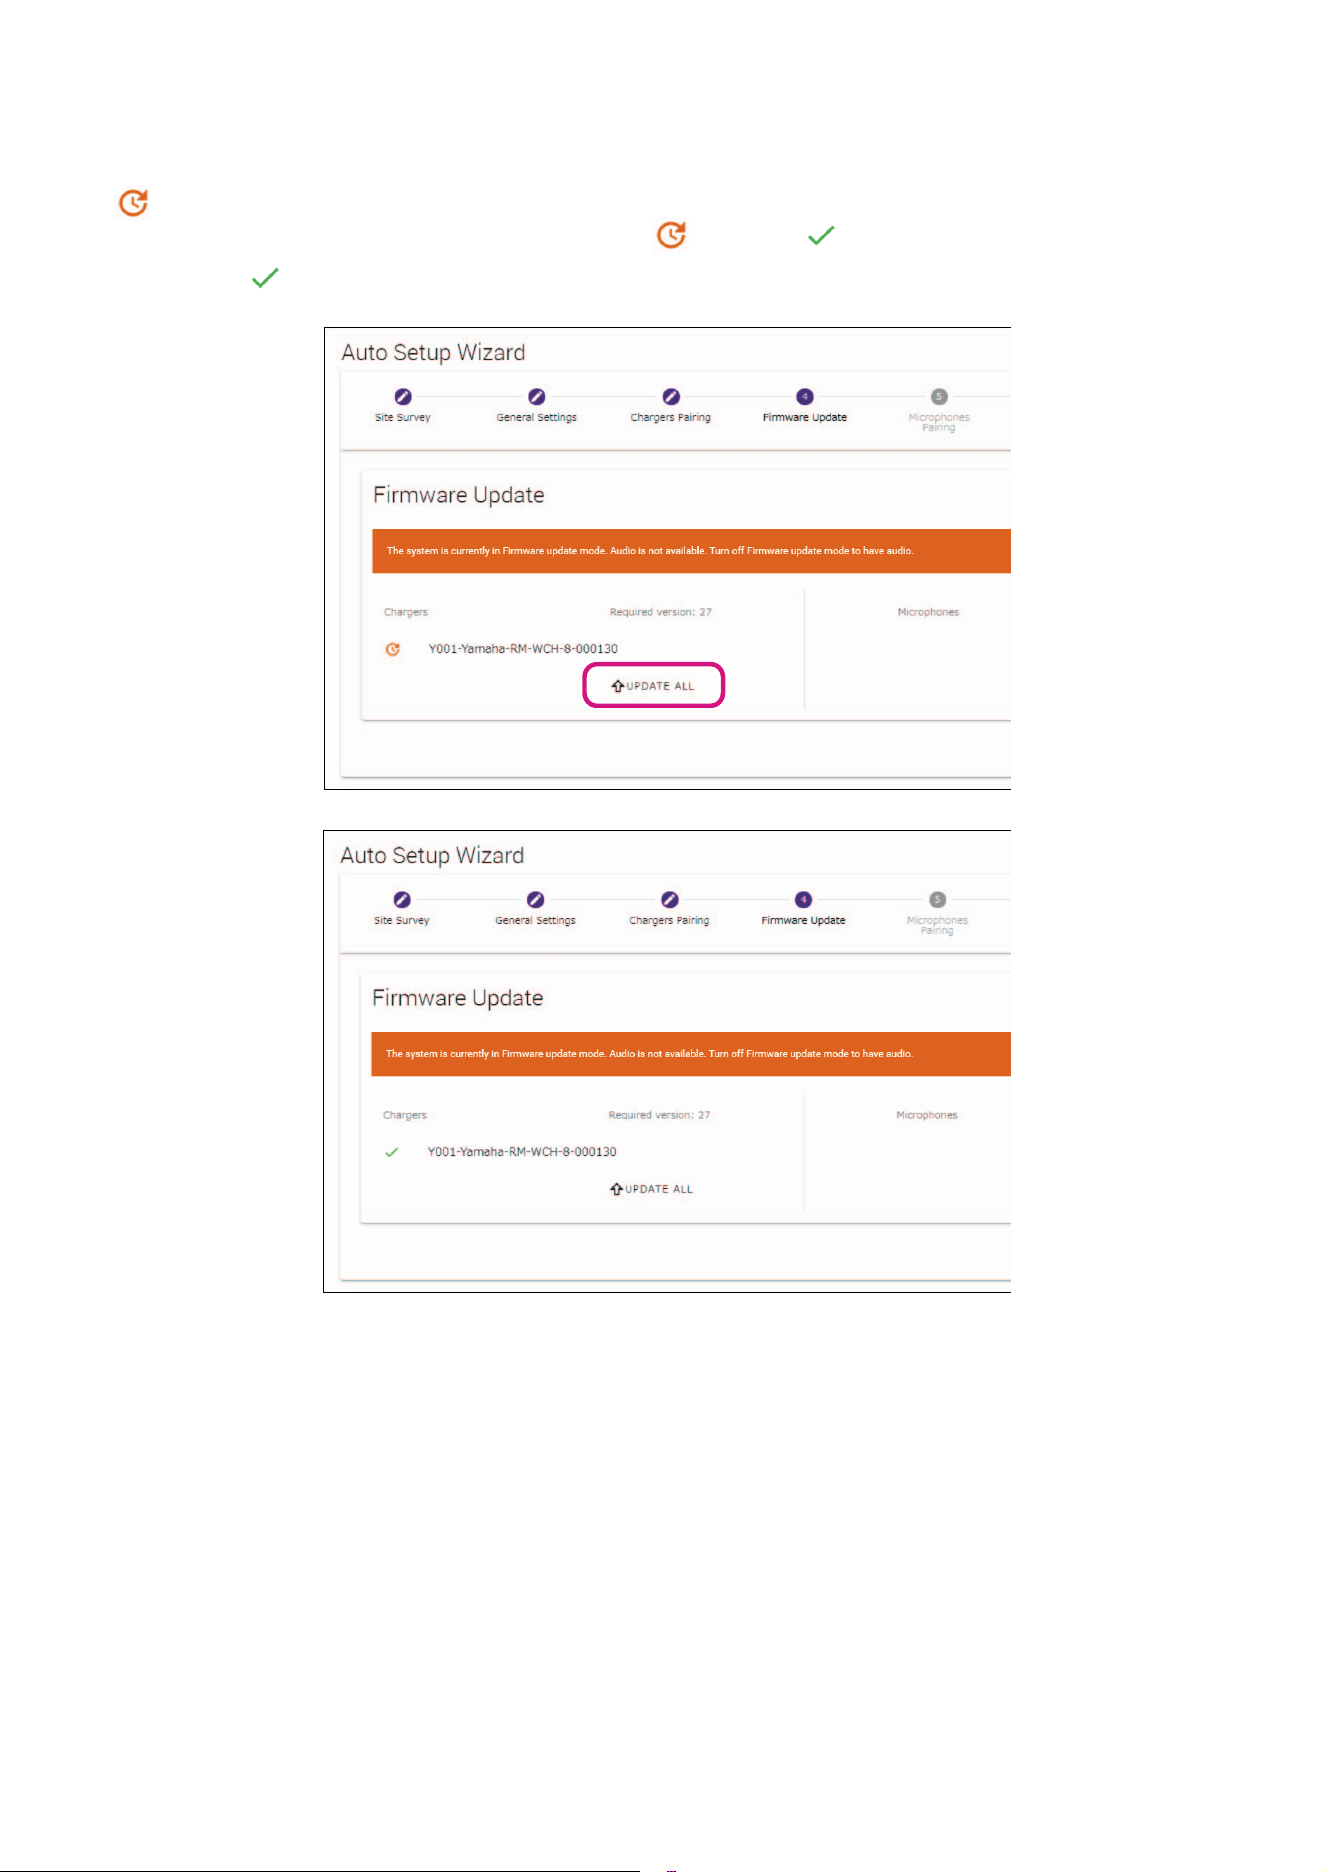This screenshot has width=1323, height=1872.
Task: Click orange update-pending icon beside charger in upper wizard
Action: point(393,649)
